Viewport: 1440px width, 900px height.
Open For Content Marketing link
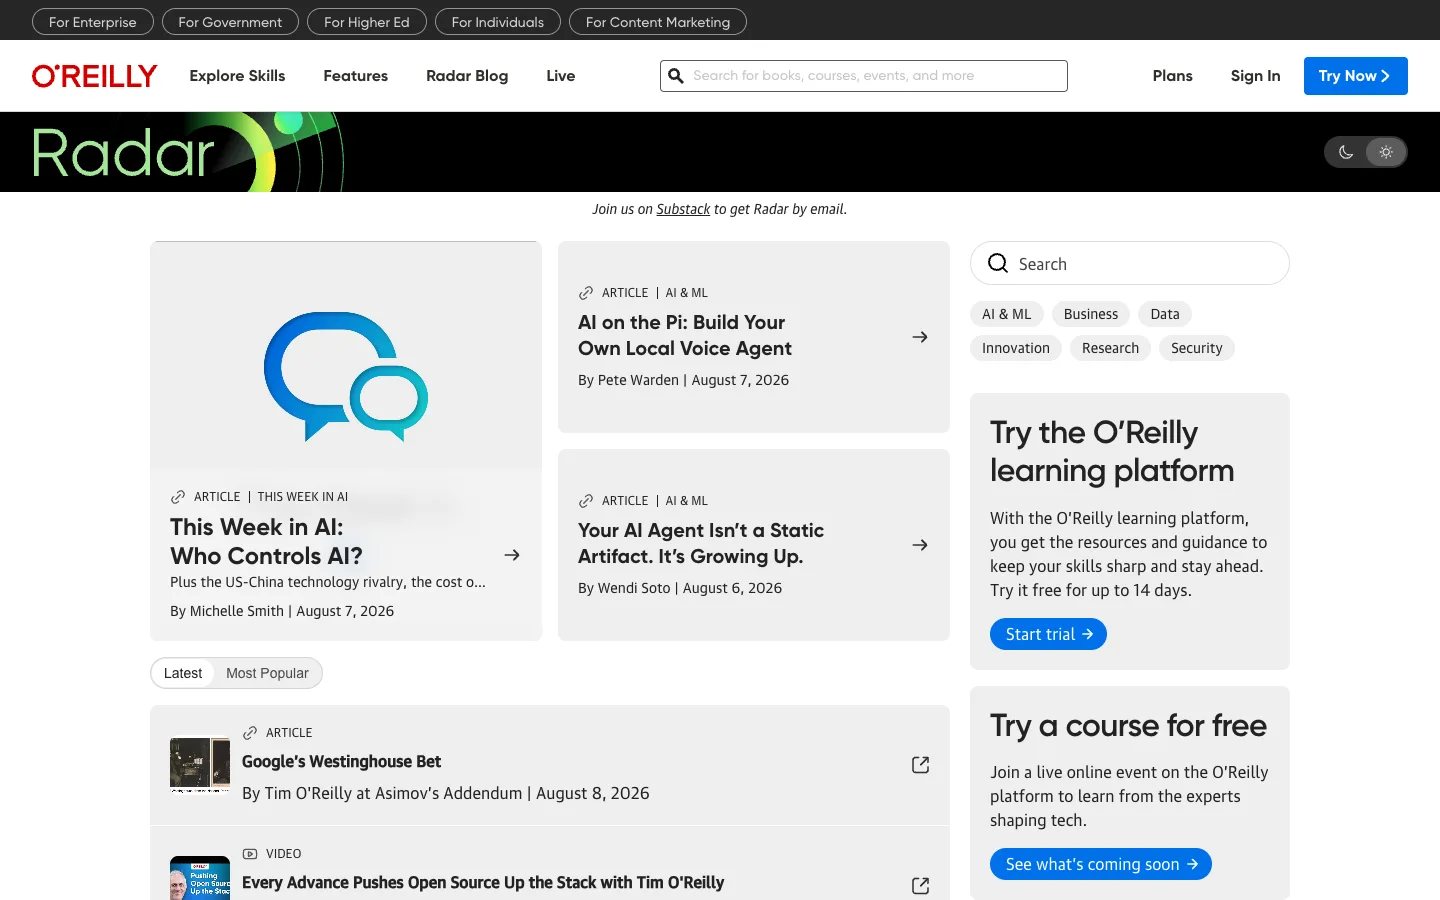point(658,22)
